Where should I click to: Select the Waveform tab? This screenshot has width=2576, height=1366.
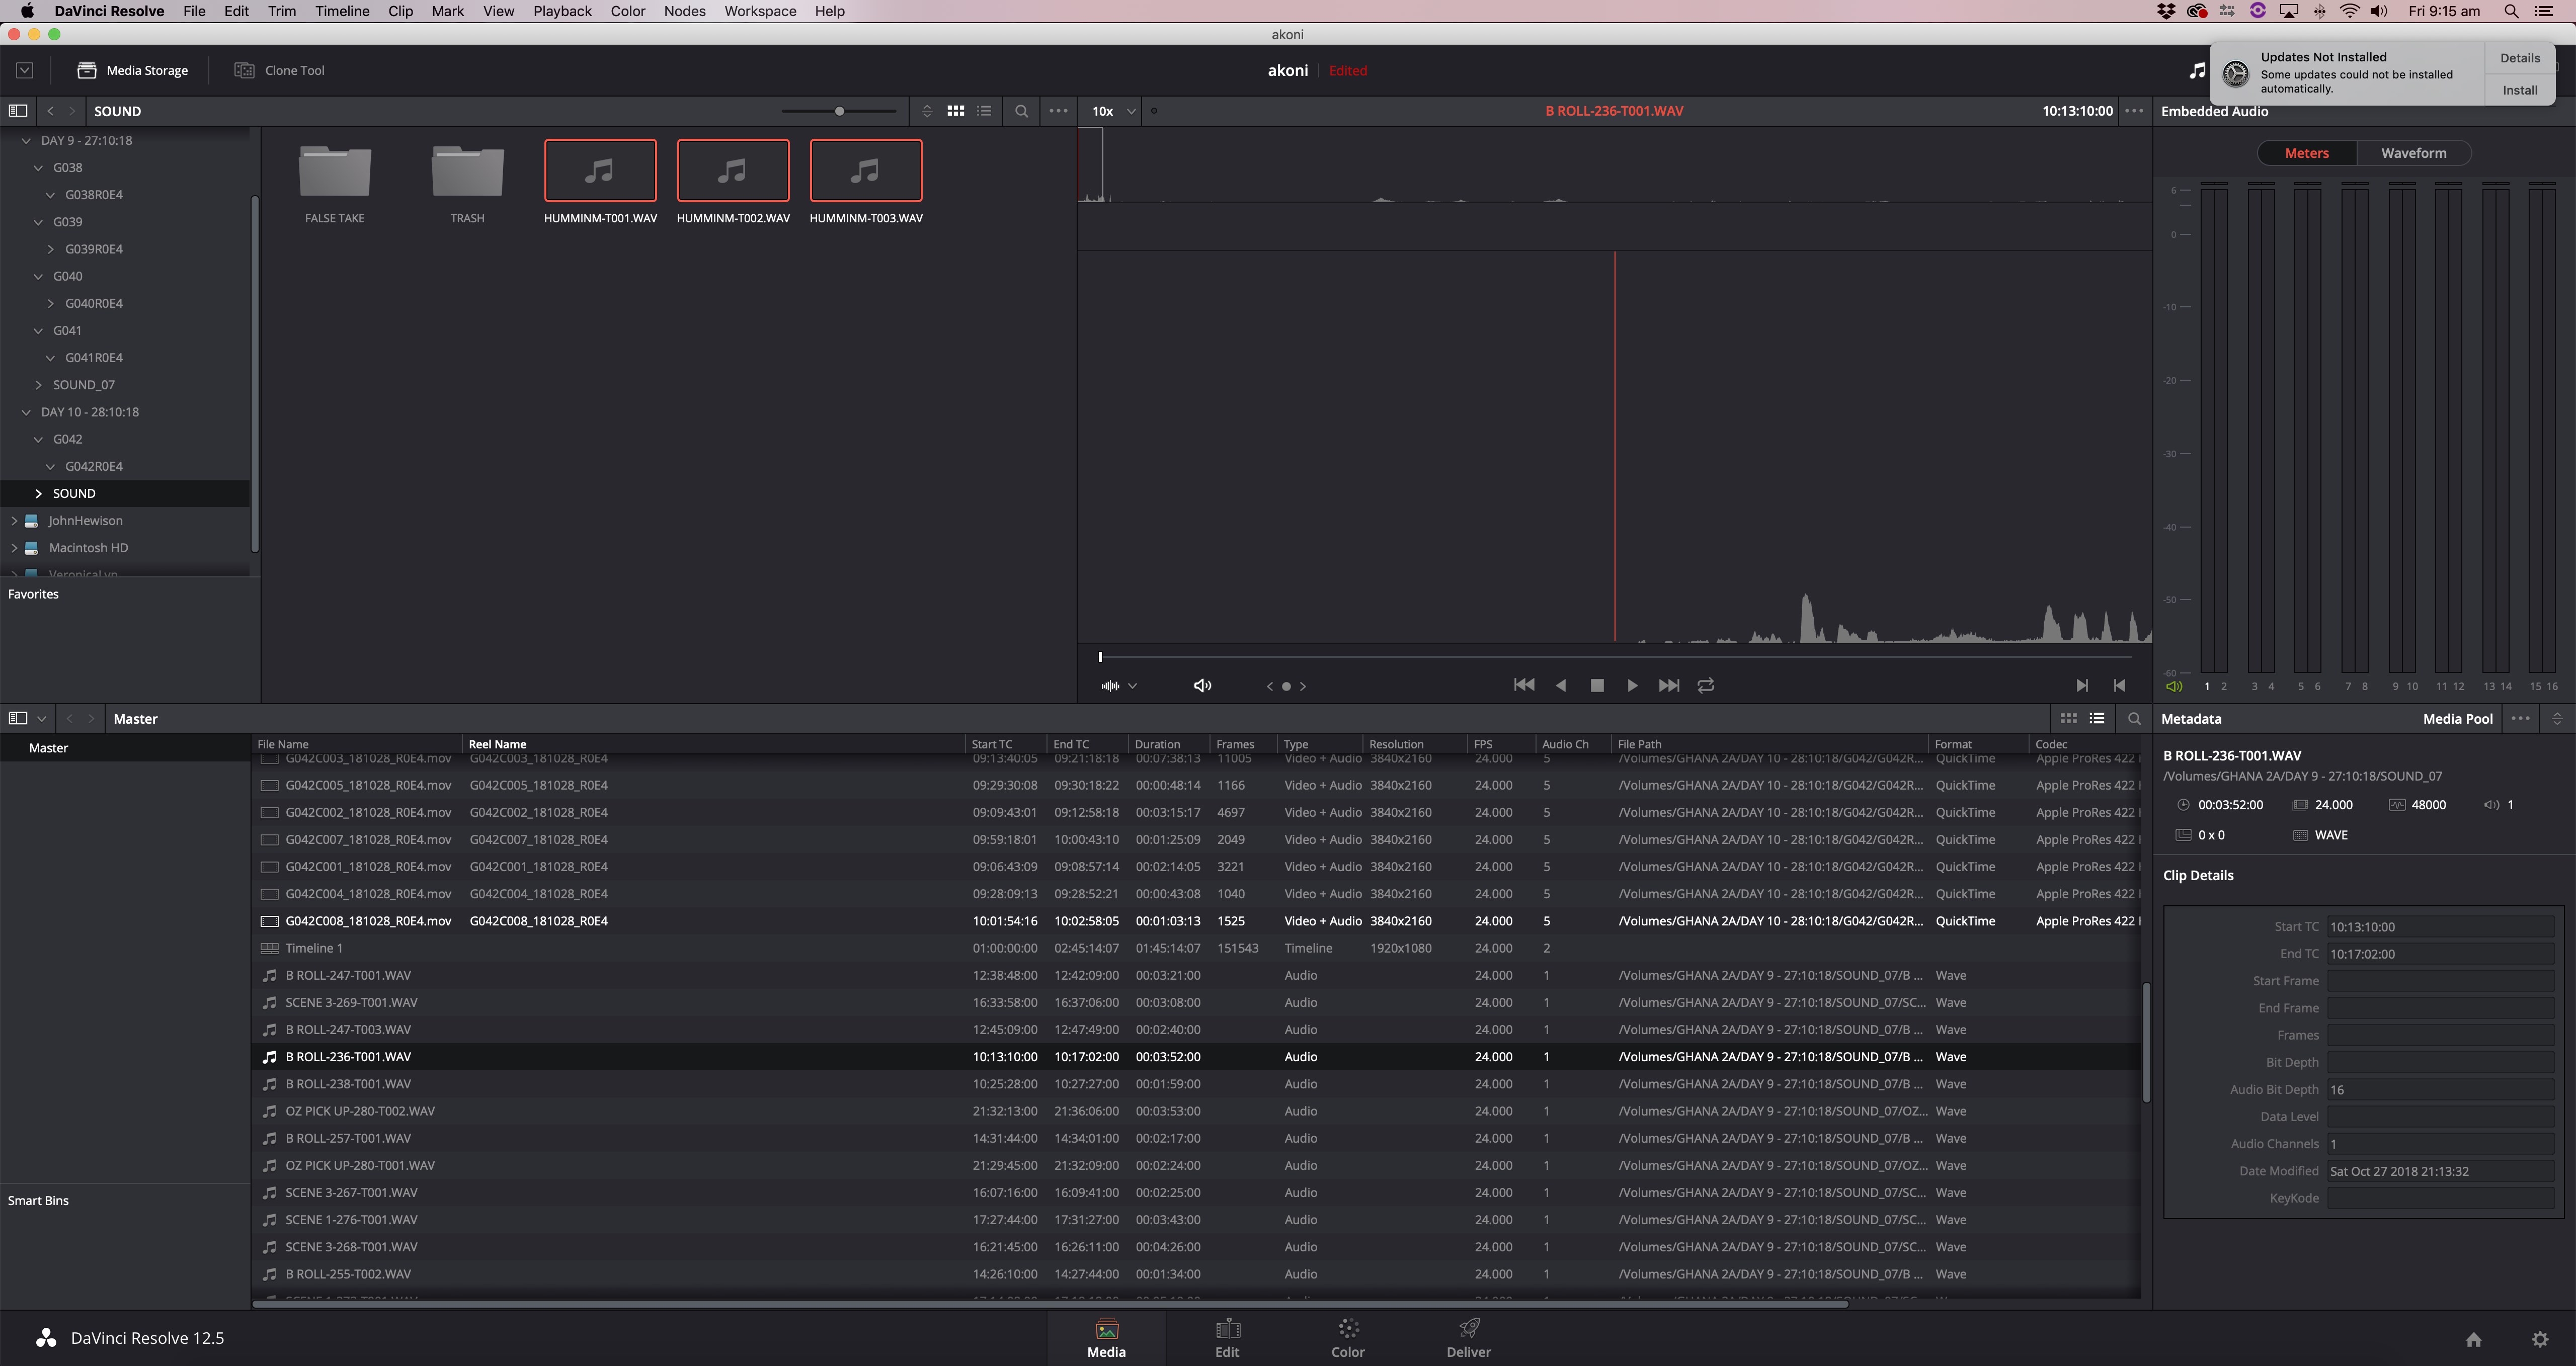[x=2413, y=153]
